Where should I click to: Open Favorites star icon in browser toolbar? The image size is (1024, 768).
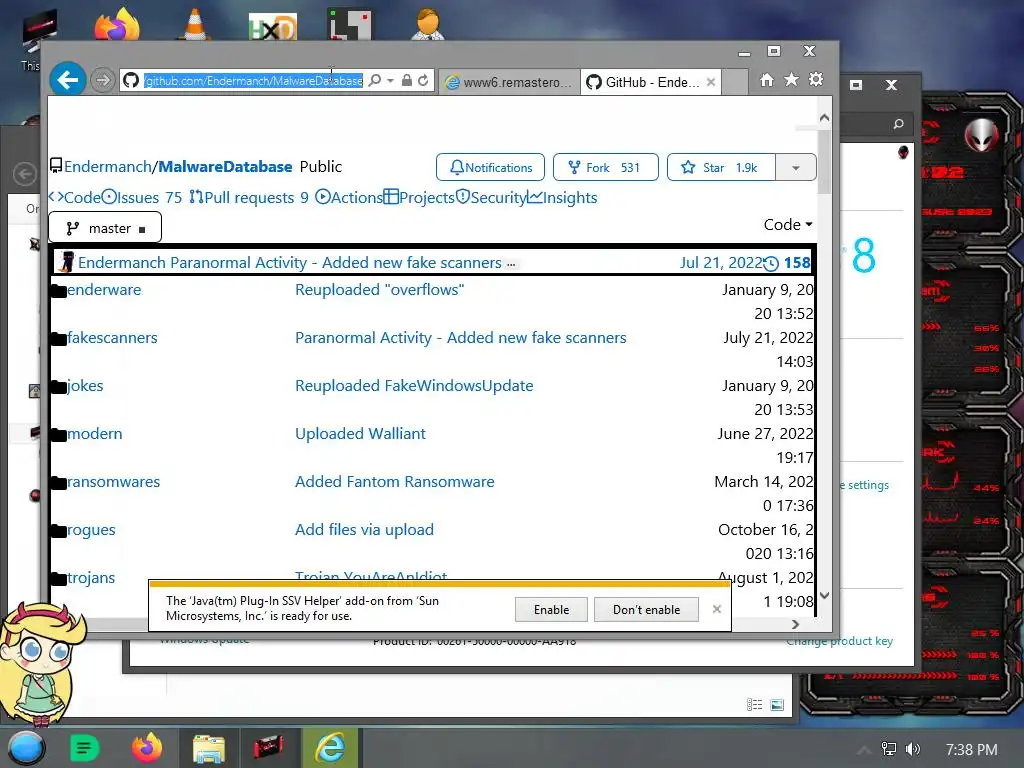[x=791, y=80]
